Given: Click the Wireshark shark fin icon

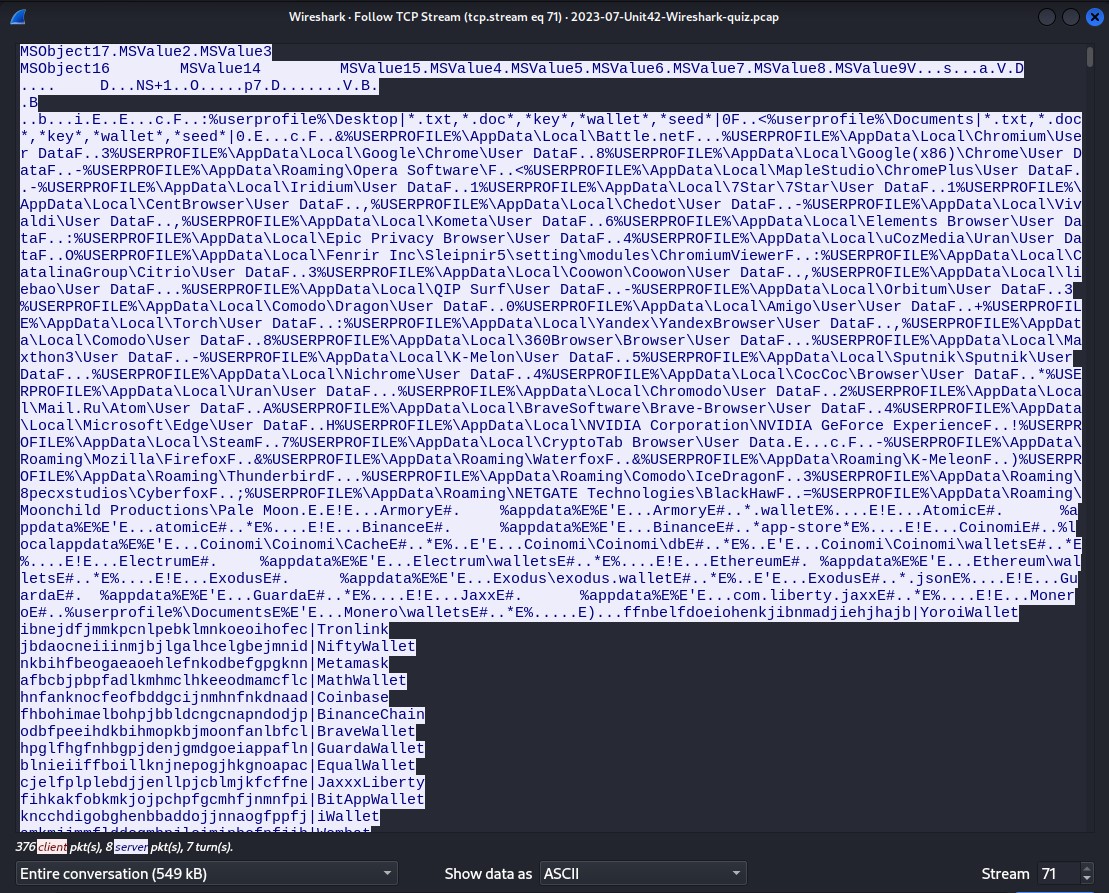Looking at the screenshot, I should [18, 17].
